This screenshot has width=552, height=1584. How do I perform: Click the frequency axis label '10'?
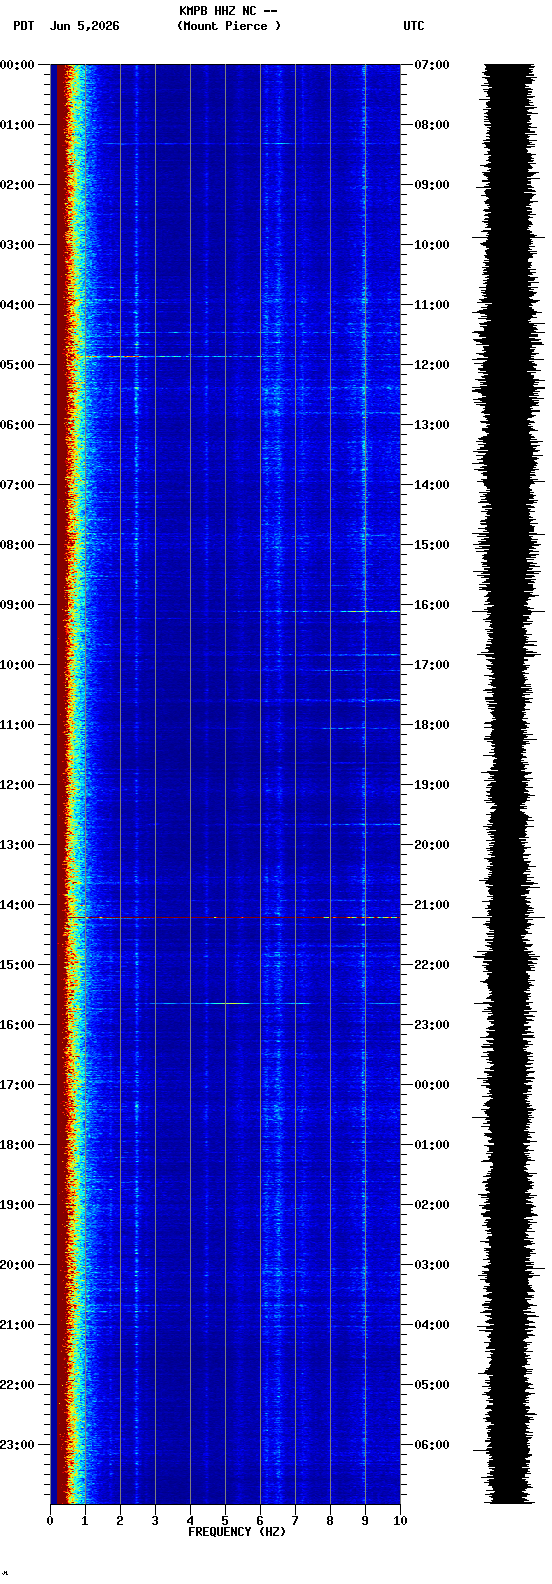coord(400,1521)
